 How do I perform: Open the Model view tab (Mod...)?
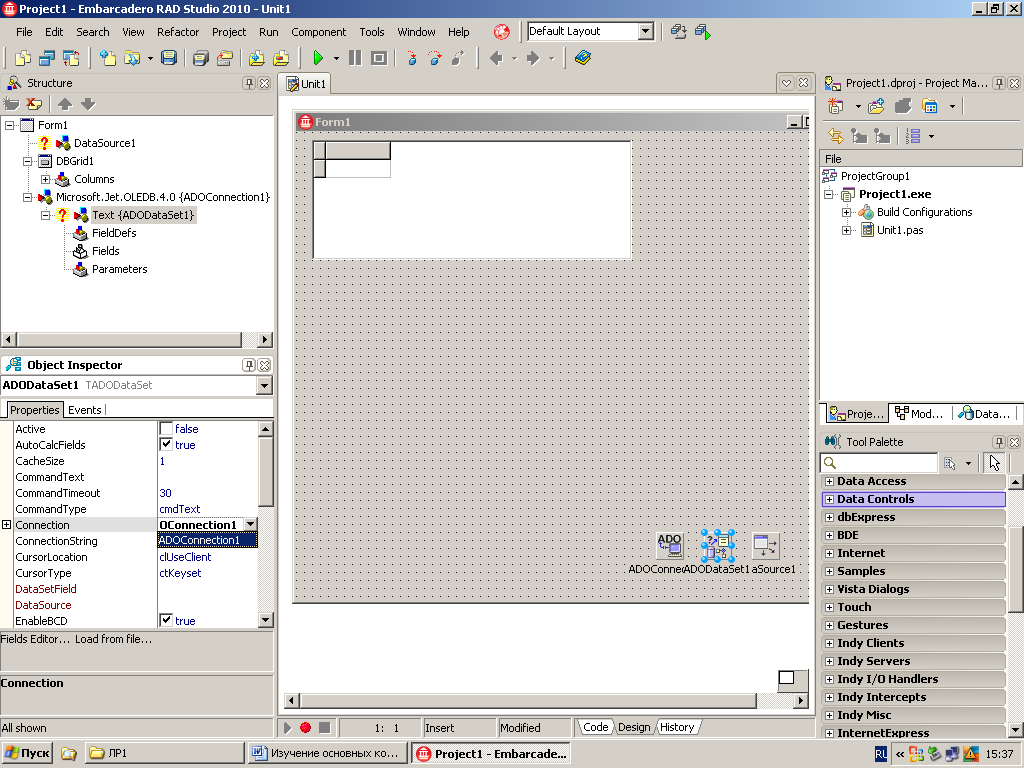point(919,413)
